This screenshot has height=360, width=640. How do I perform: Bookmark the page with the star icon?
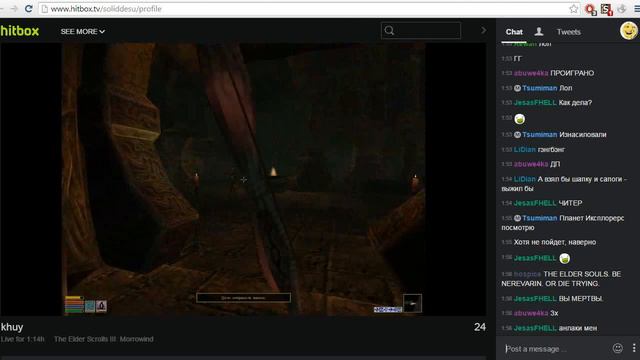click(x=573, y=9)
